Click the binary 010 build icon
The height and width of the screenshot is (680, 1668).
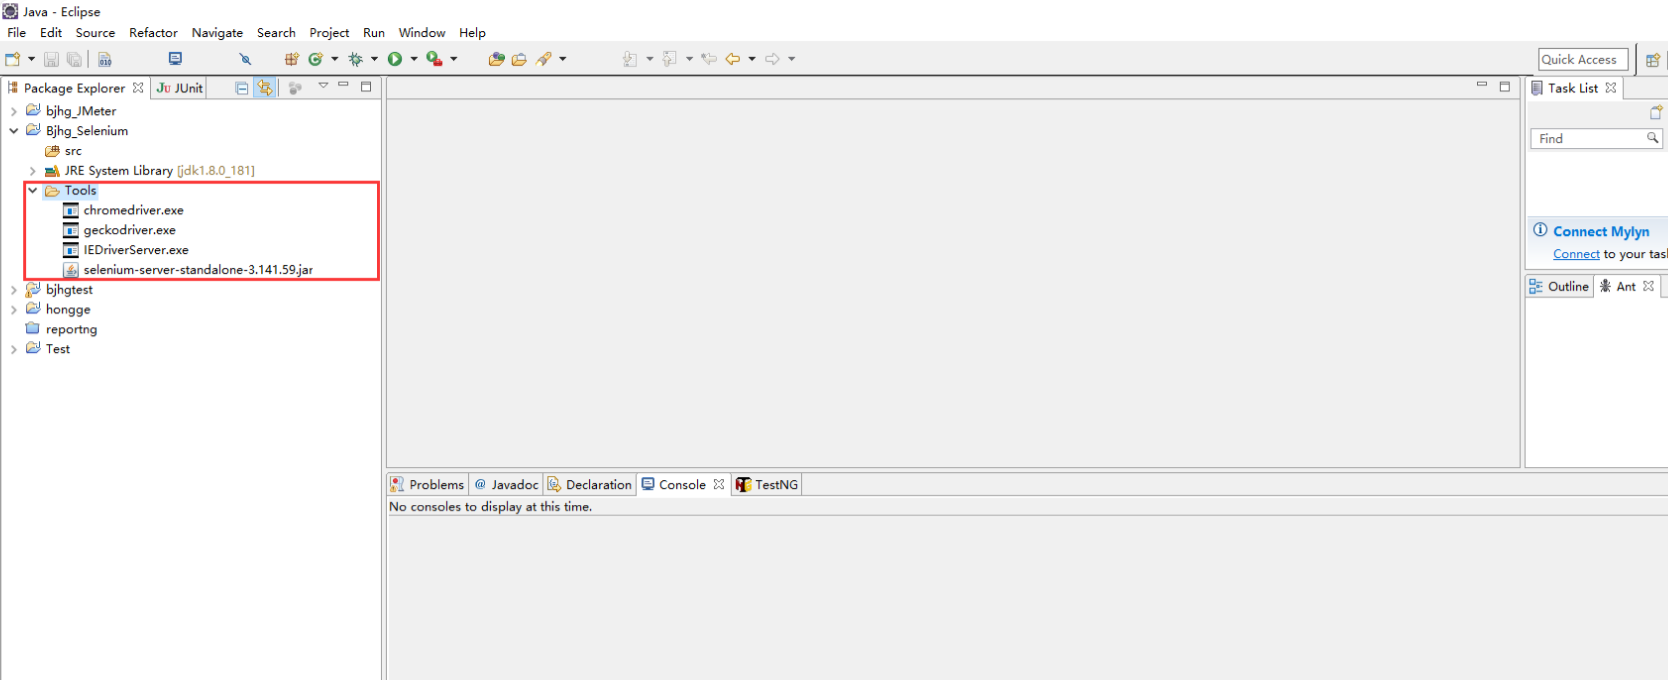click(x=105, y=59)
